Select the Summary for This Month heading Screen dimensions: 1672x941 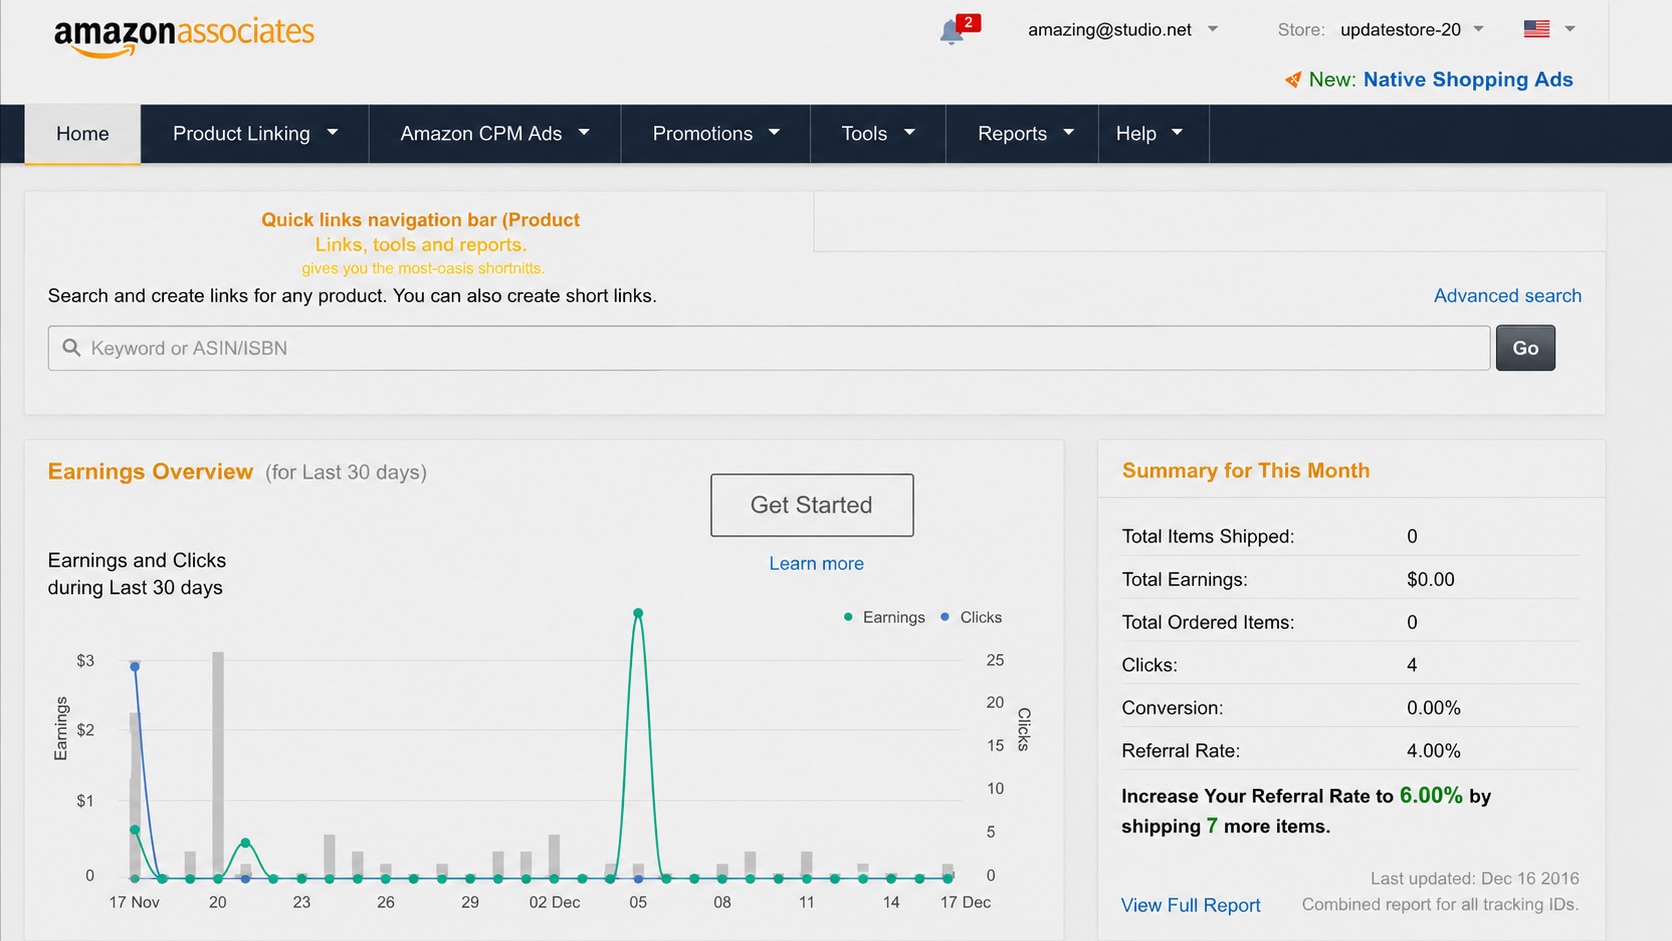1246,471
